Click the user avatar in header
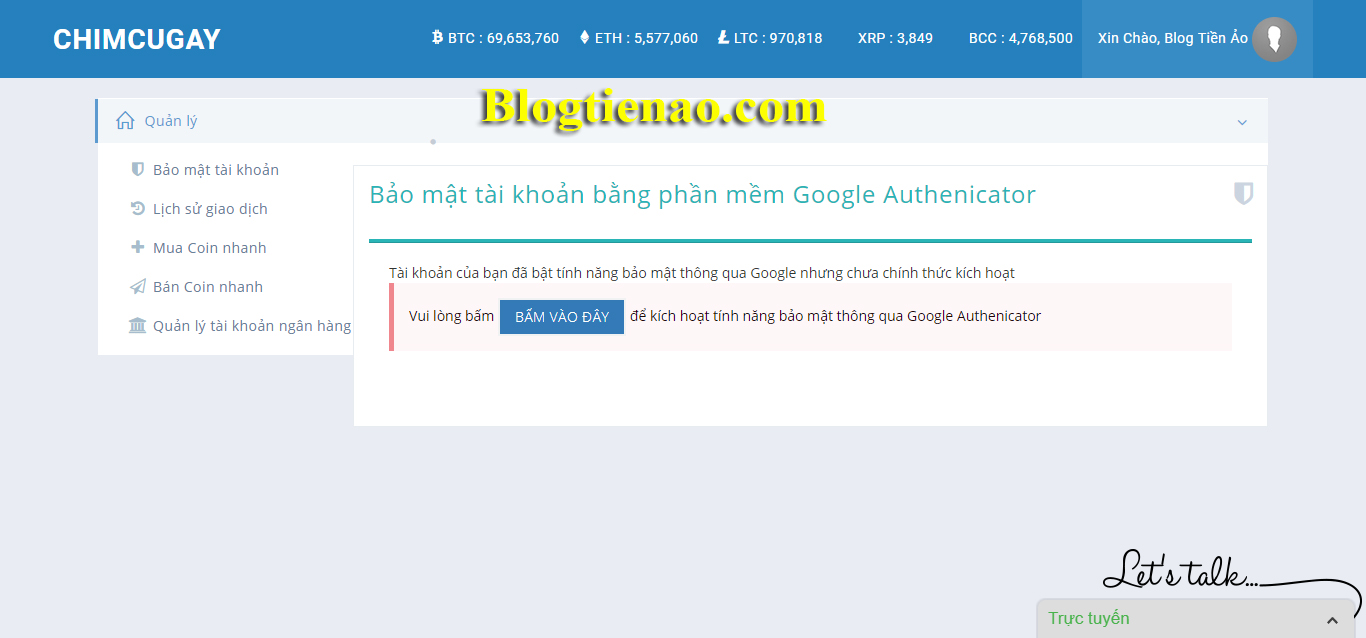The height and width of the screenshot is (638, 1366). point(1274,39)
